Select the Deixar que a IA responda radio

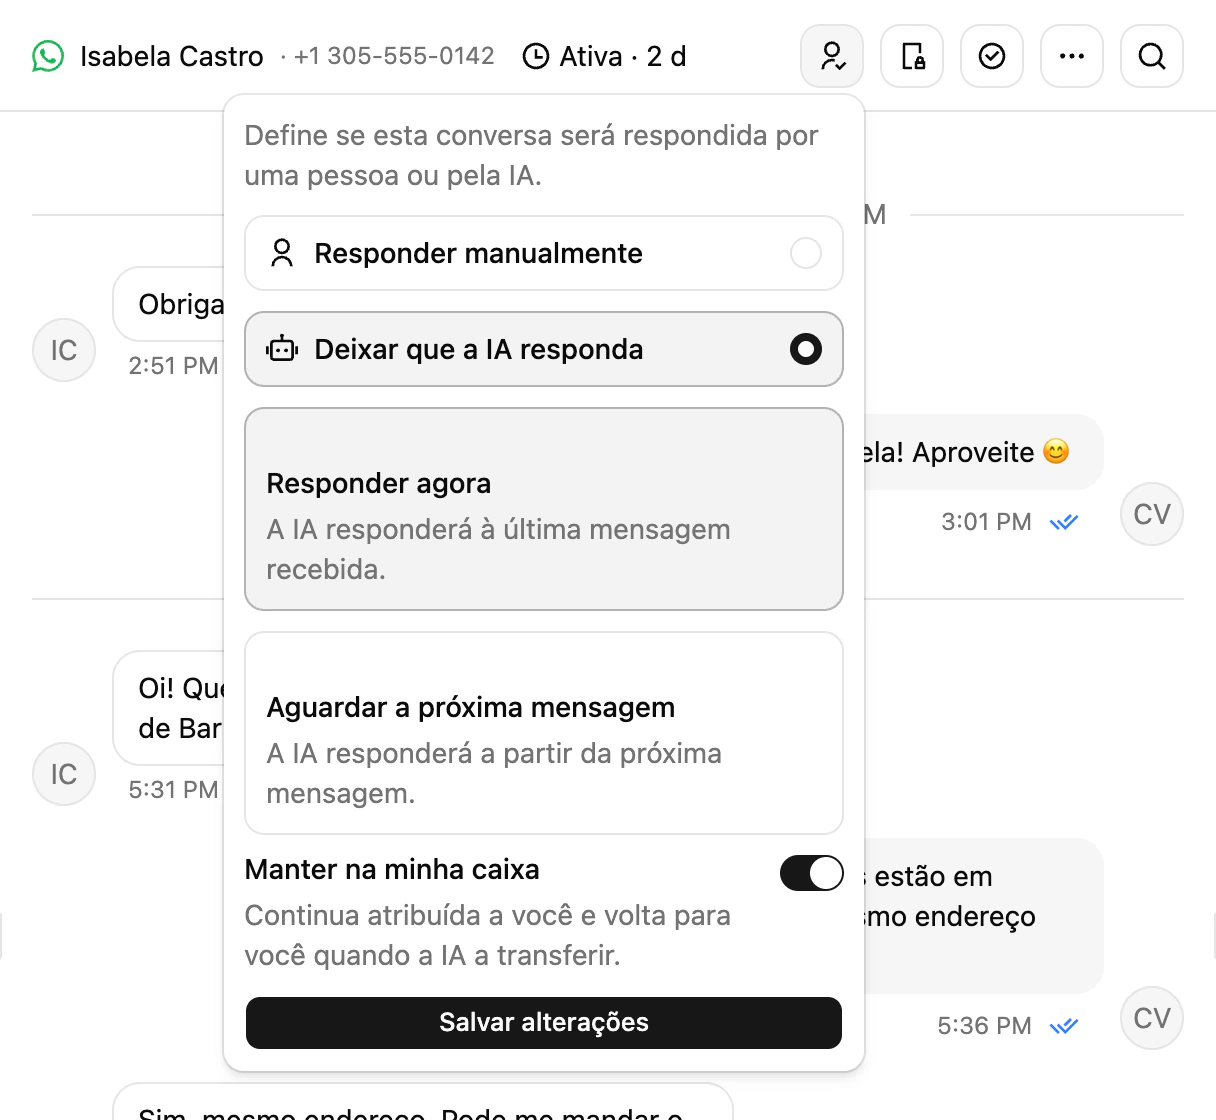click(x=806, y=349)
